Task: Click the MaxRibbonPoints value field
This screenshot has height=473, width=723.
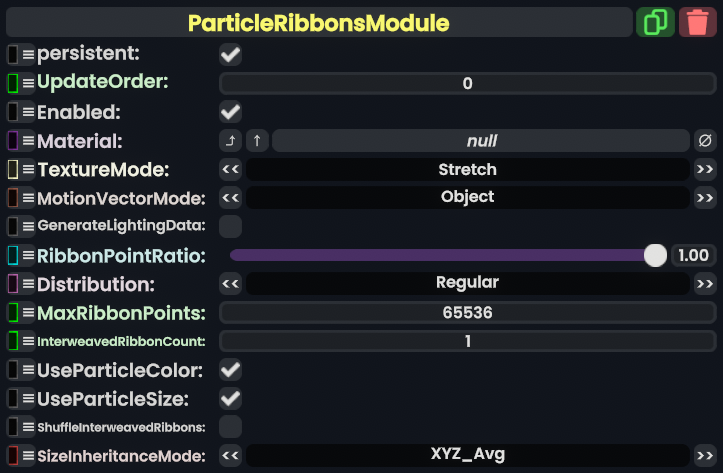Action: coord(467,313)
